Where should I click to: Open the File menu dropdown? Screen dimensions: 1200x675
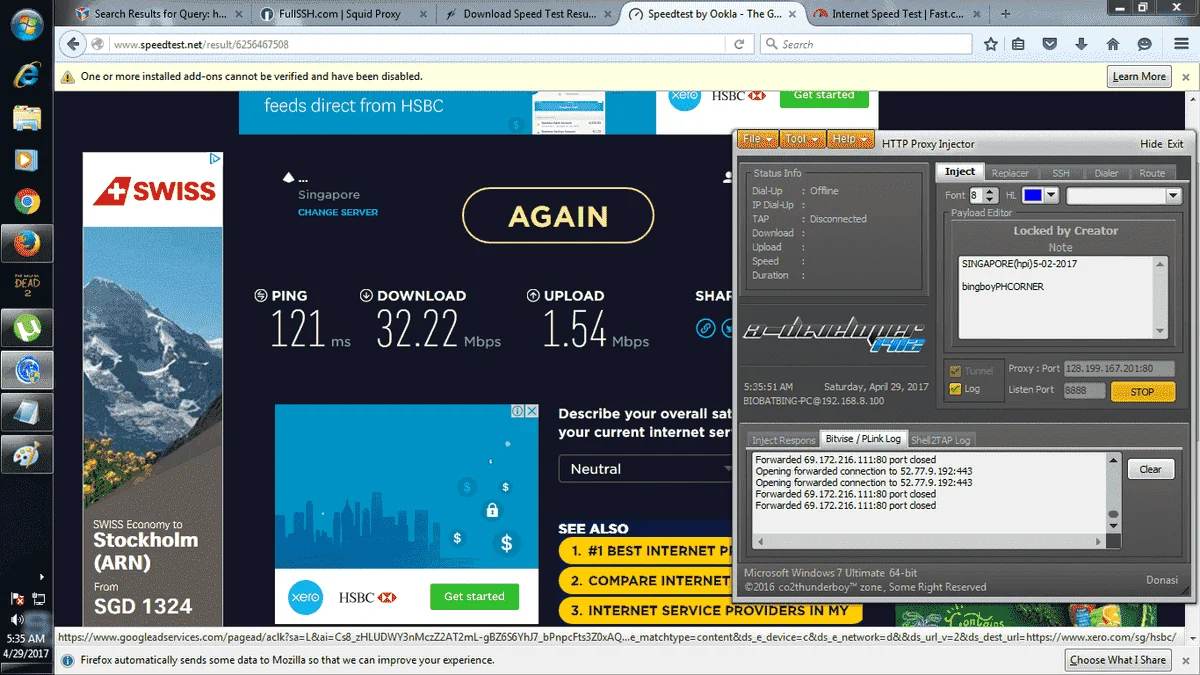[757, 139]
